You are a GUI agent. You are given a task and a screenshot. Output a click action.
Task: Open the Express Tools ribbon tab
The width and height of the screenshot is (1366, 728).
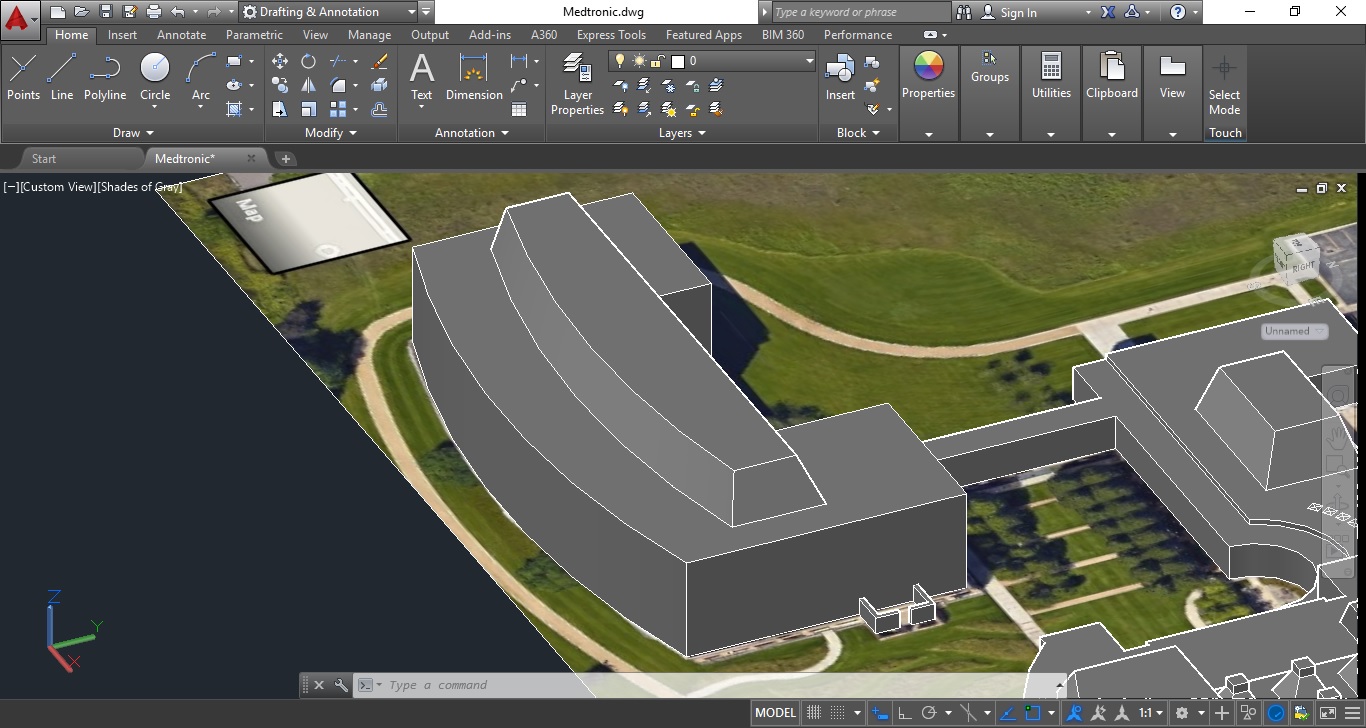(x=611, y=34)
